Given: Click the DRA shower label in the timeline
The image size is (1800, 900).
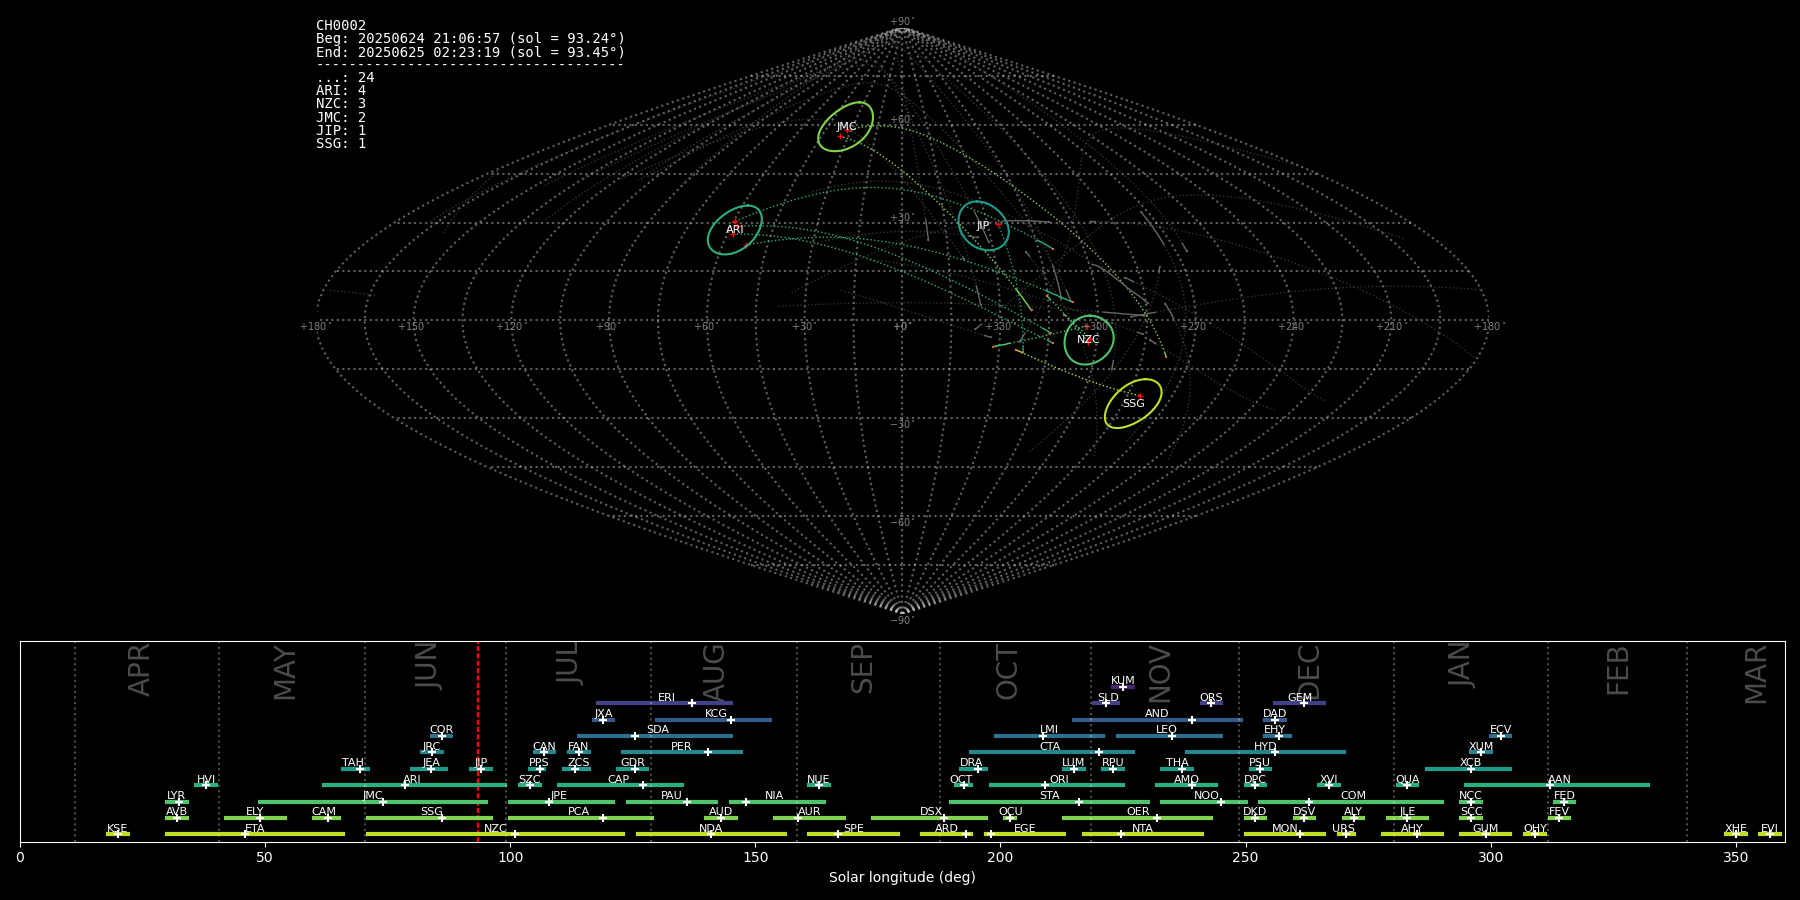Looking at the screenshot, I should pos(971,763).
